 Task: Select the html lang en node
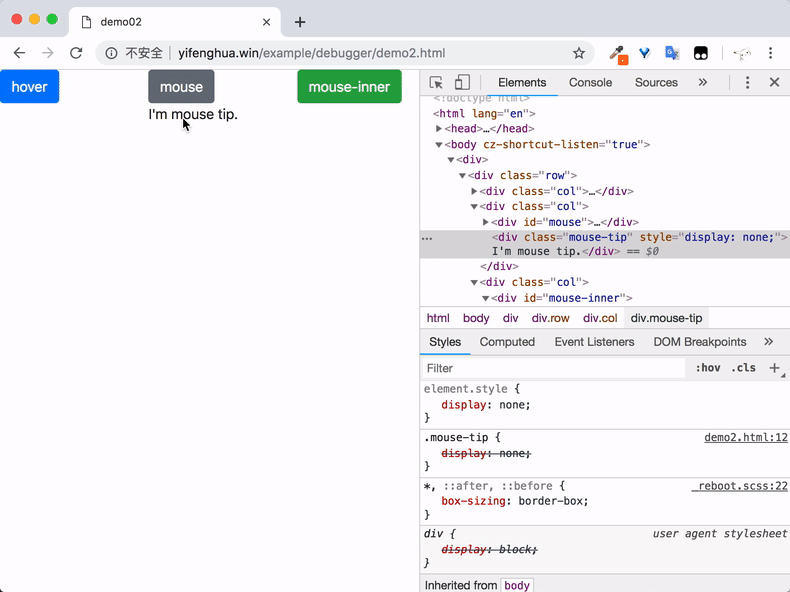pos(484,113)
